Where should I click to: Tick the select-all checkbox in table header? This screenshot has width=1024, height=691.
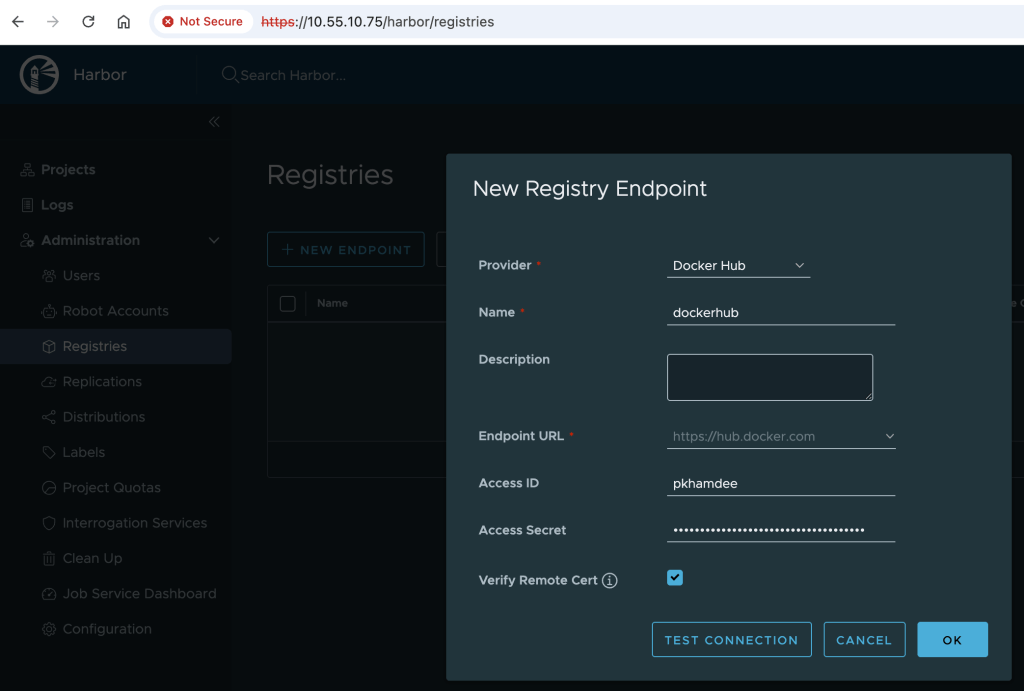(288, 304)
